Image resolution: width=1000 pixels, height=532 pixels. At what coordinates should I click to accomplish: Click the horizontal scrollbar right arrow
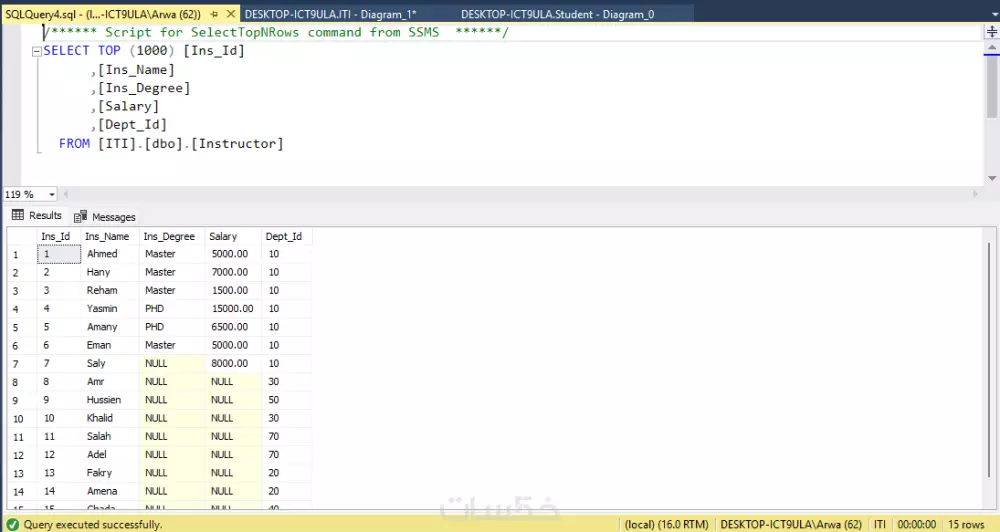click(x=975, y=194)
